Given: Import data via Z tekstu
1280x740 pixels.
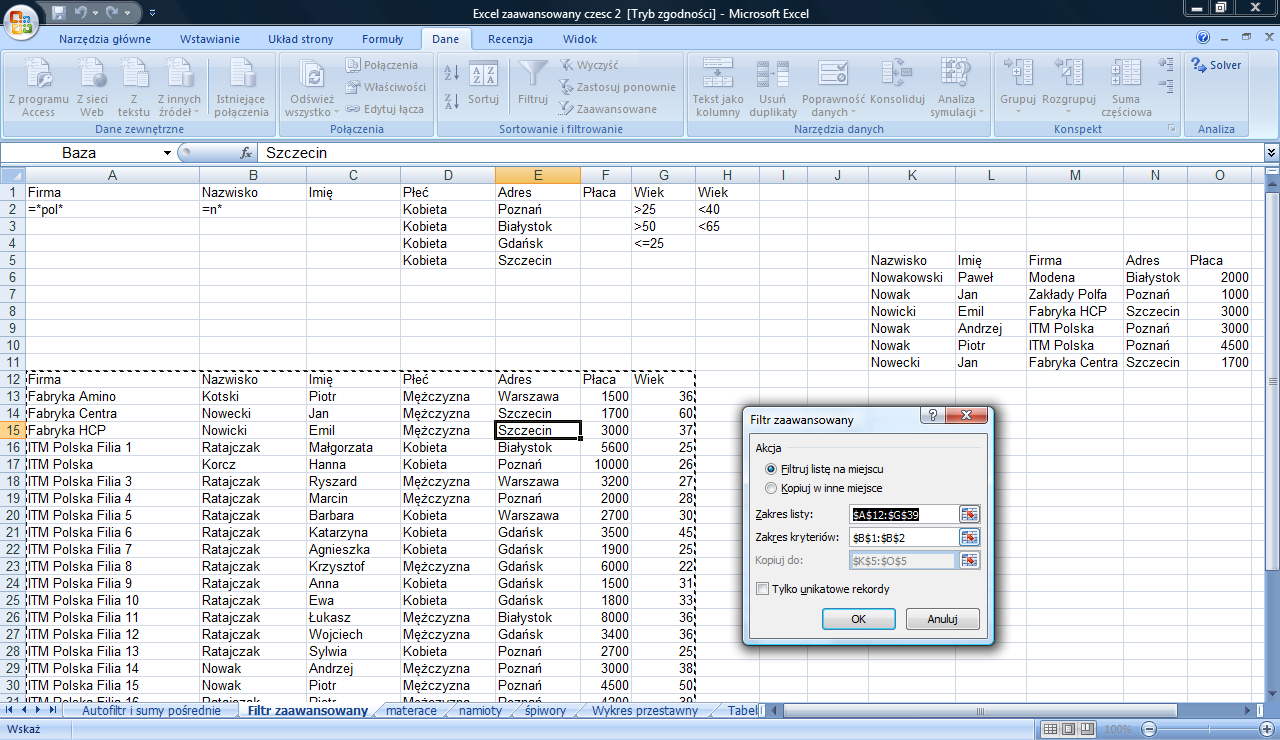Looking at the screenshot, I should (x=133, y=88).
